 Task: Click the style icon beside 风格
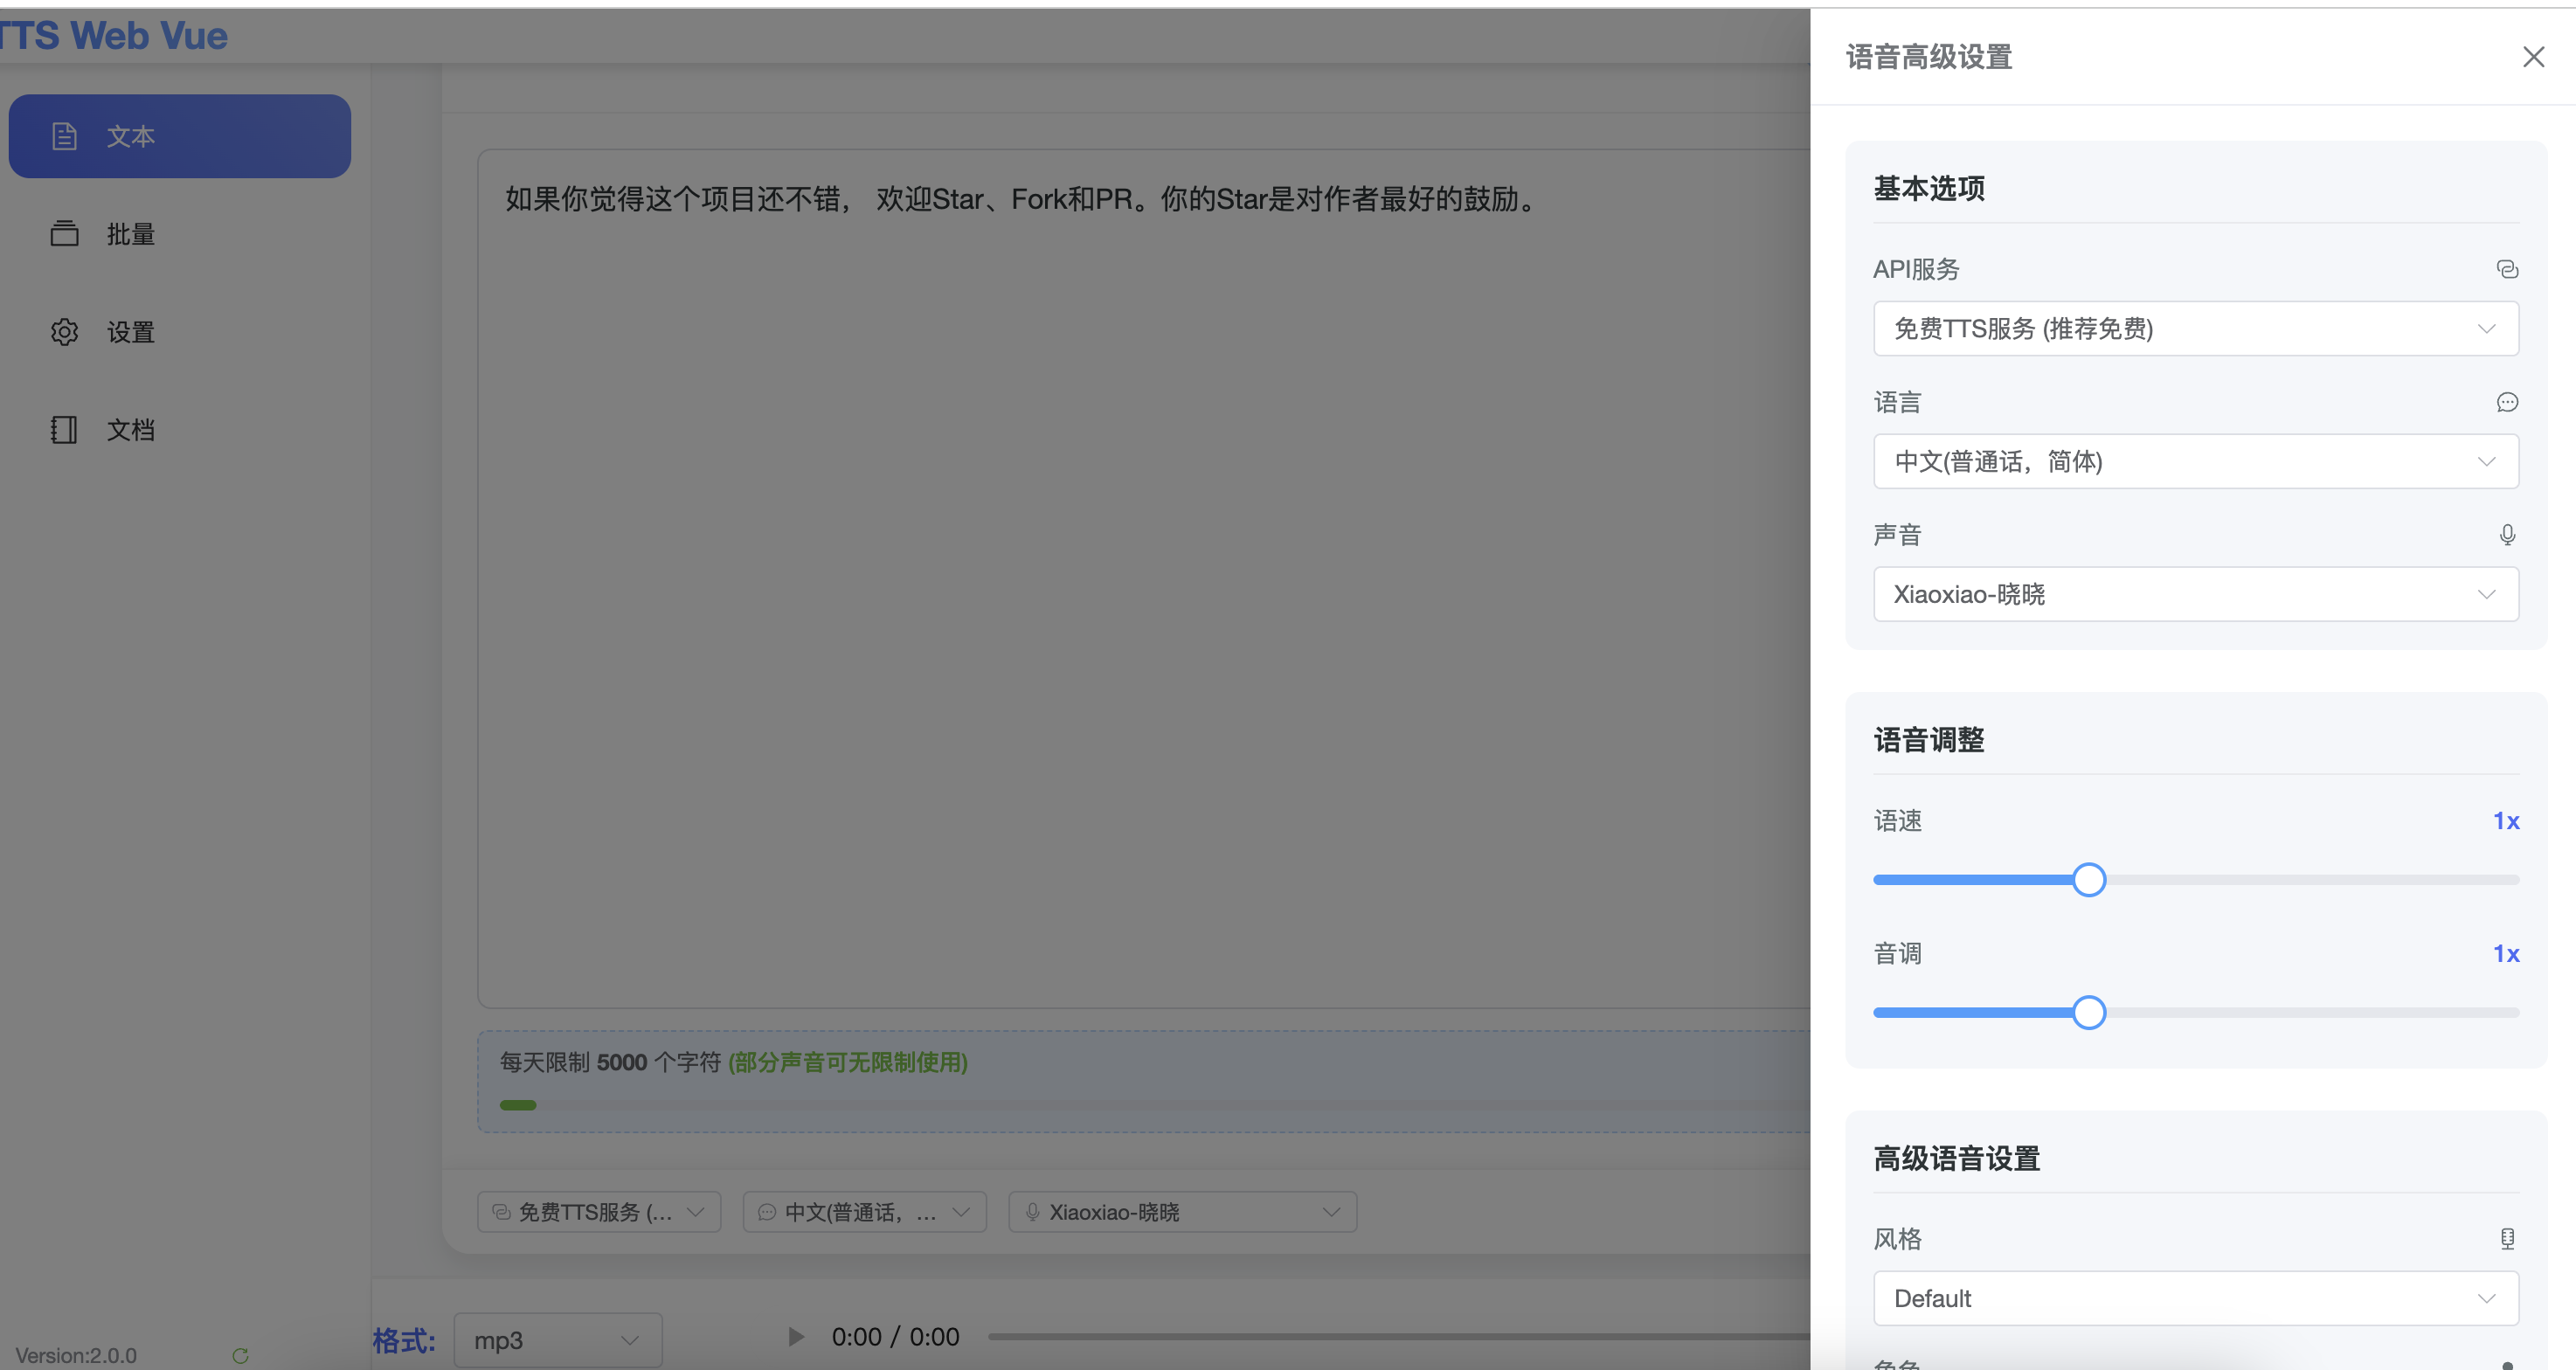pos(2507,1238)
